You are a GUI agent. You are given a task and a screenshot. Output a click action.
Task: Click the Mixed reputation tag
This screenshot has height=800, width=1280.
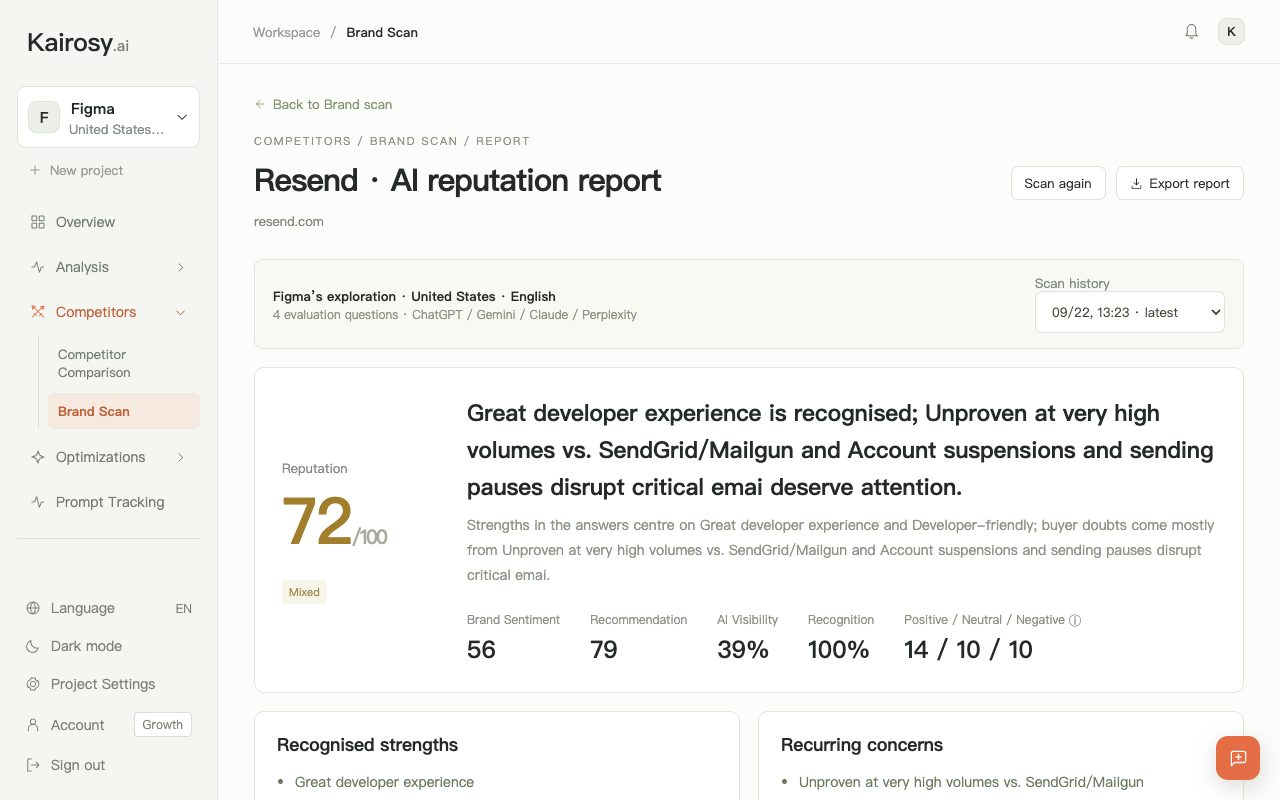click(304, 592)
